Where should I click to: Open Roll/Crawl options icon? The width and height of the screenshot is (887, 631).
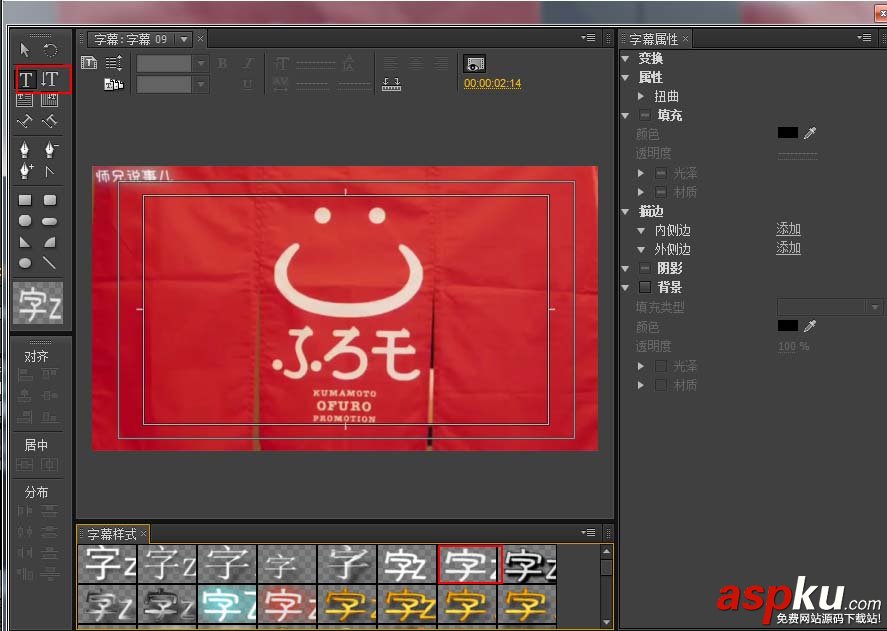(114, 63)
